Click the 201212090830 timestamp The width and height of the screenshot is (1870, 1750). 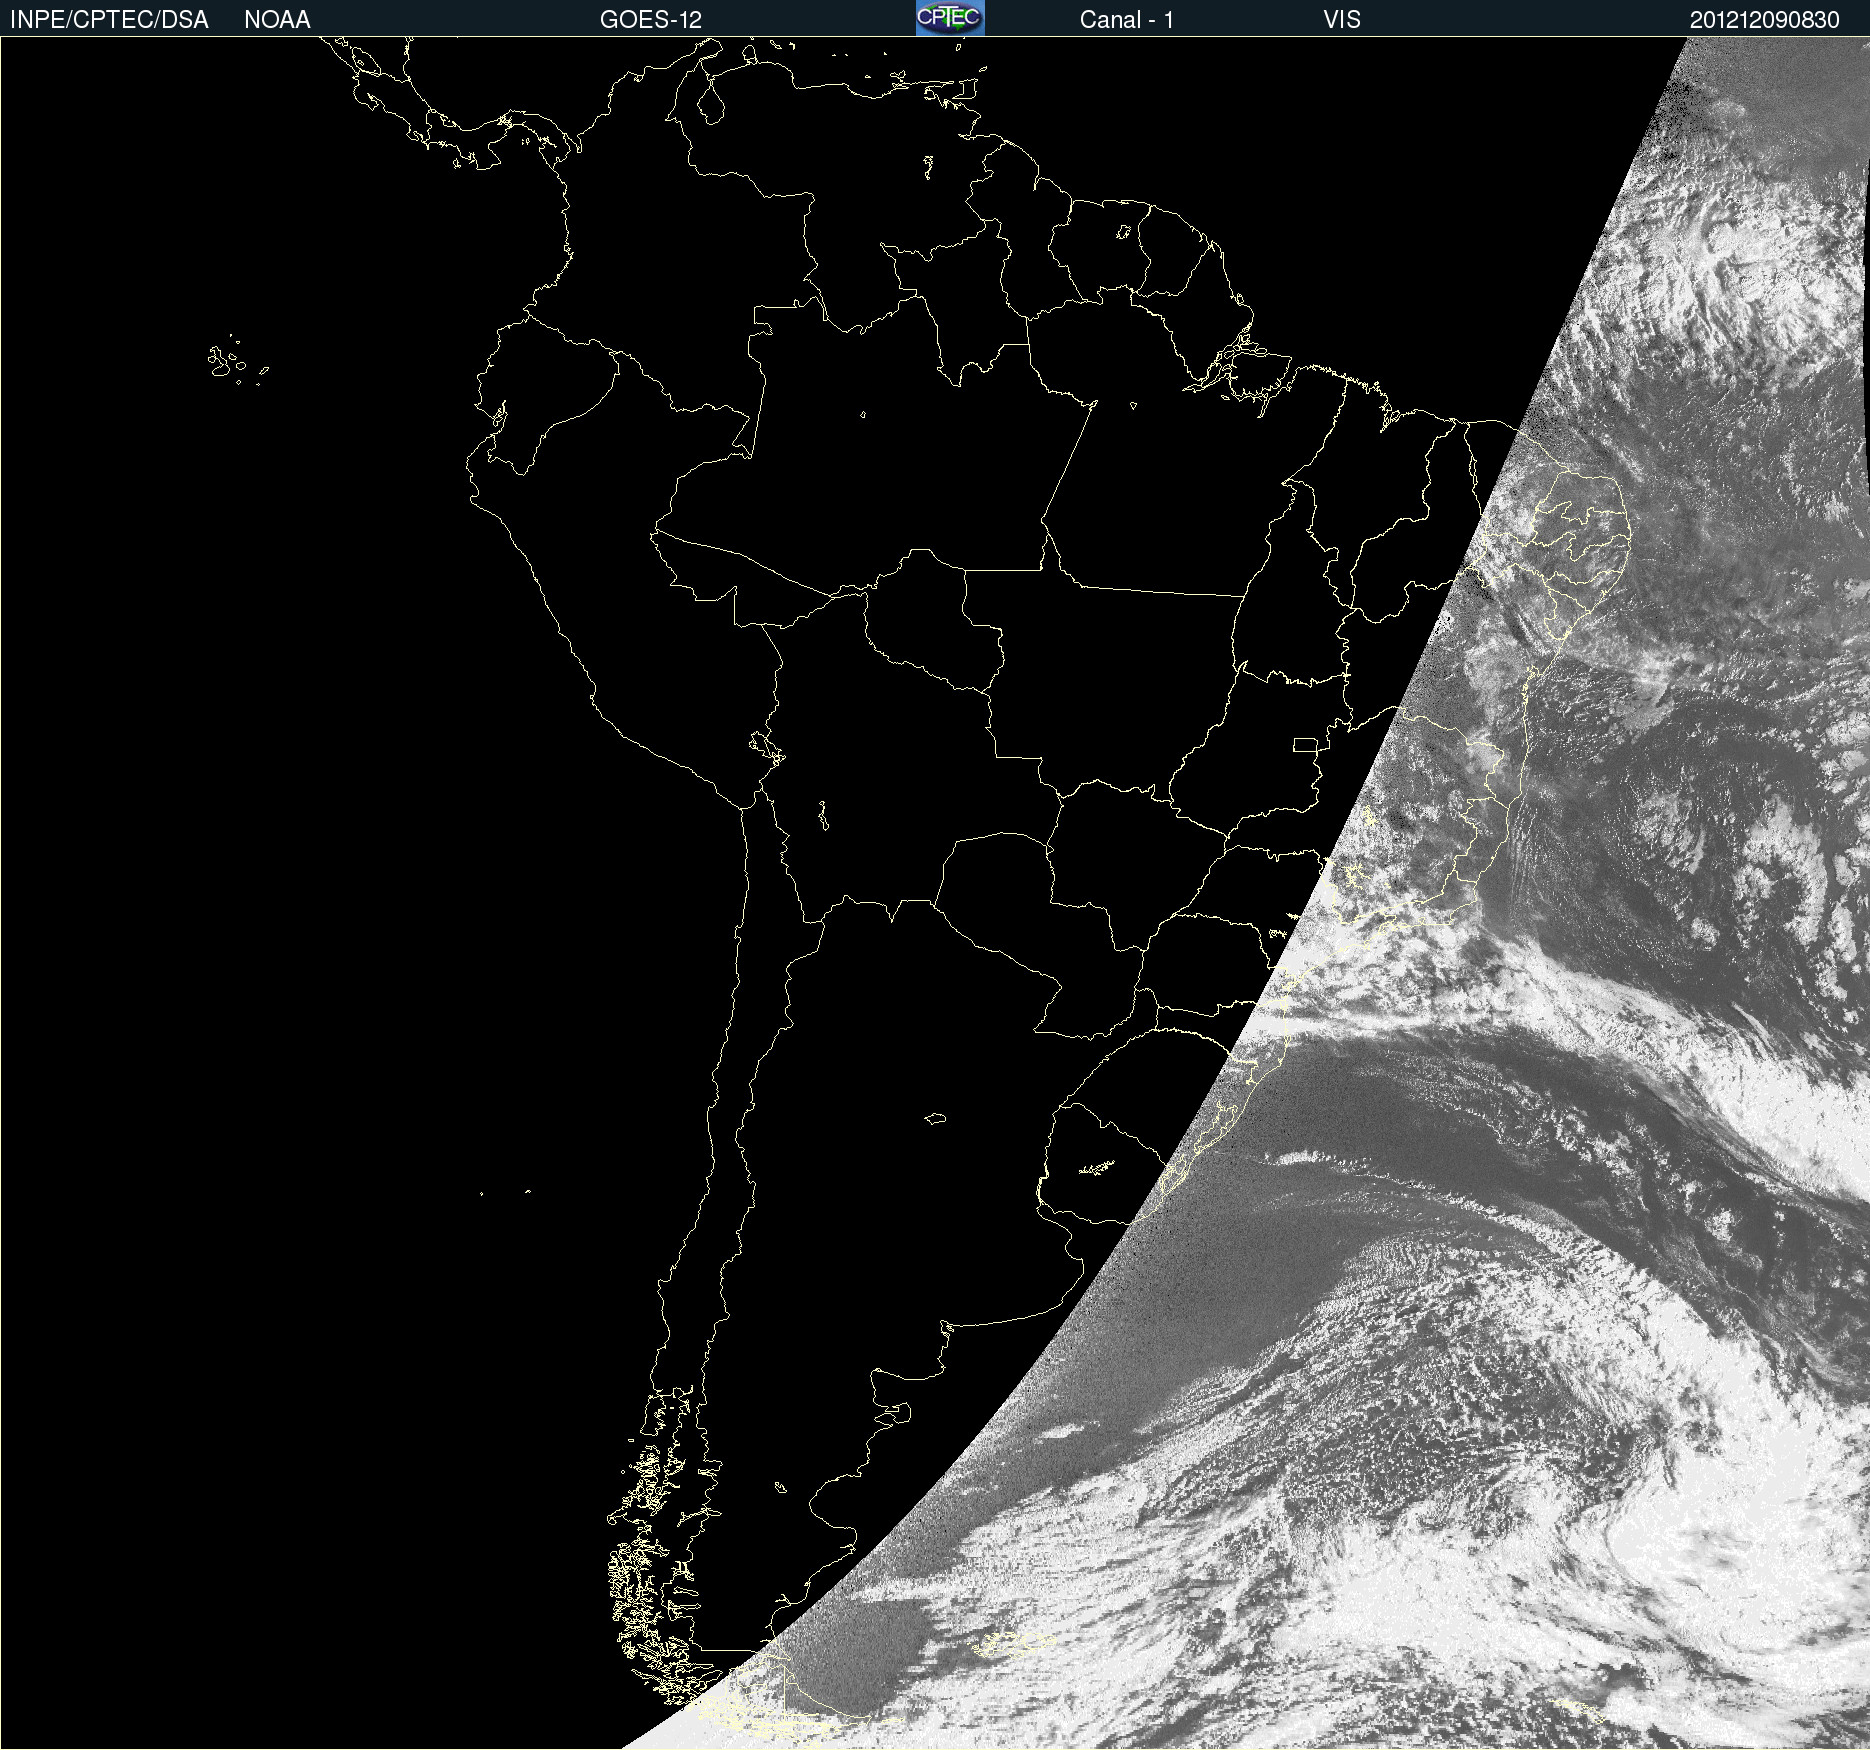pyautogui.click(x=1765, y=20)
